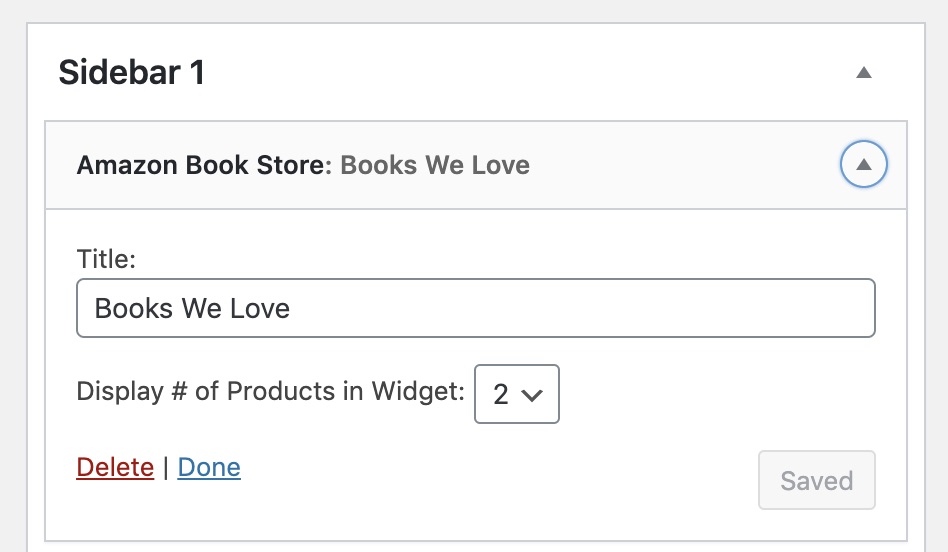Click the chevron in the products dropdown
Viewport: 948px width, 552px height.
[x=533, y=395]
